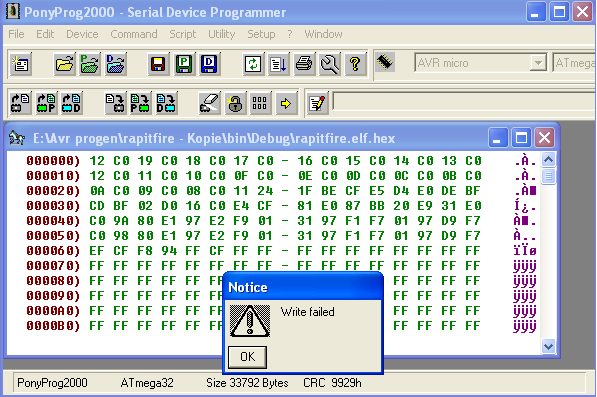Click OK in the Notice dialog
The height and width of the screenshot is (397, 597).
247,357
